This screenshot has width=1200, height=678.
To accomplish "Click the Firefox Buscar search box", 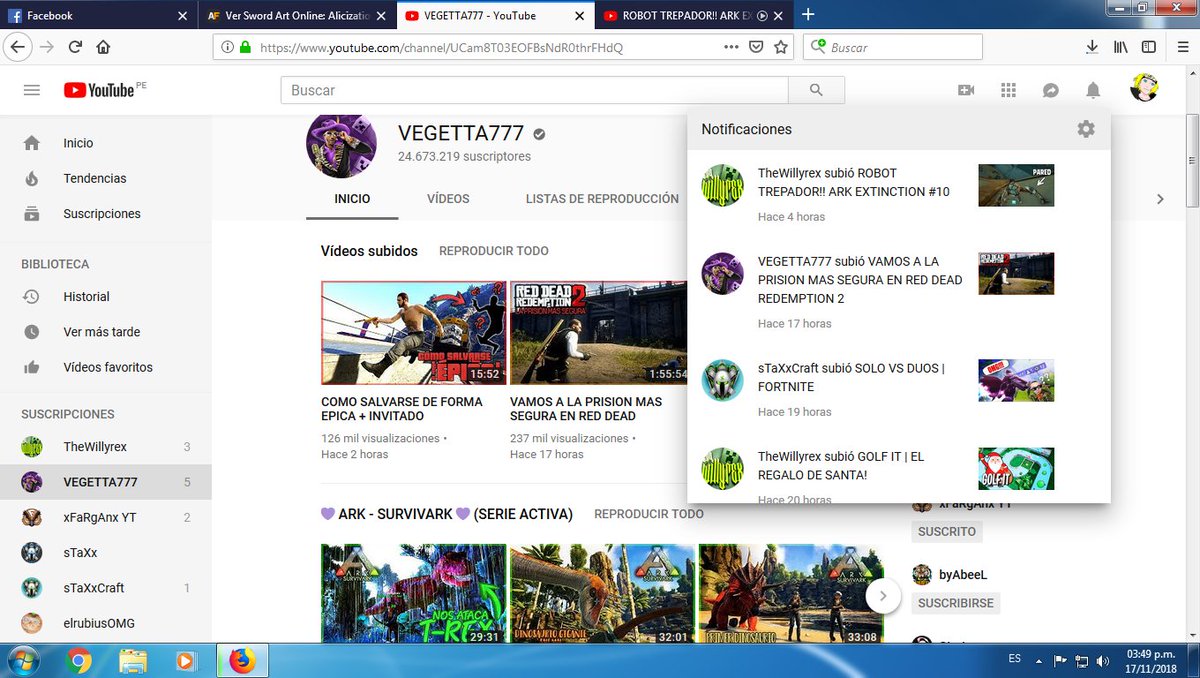I will [894, 47].
